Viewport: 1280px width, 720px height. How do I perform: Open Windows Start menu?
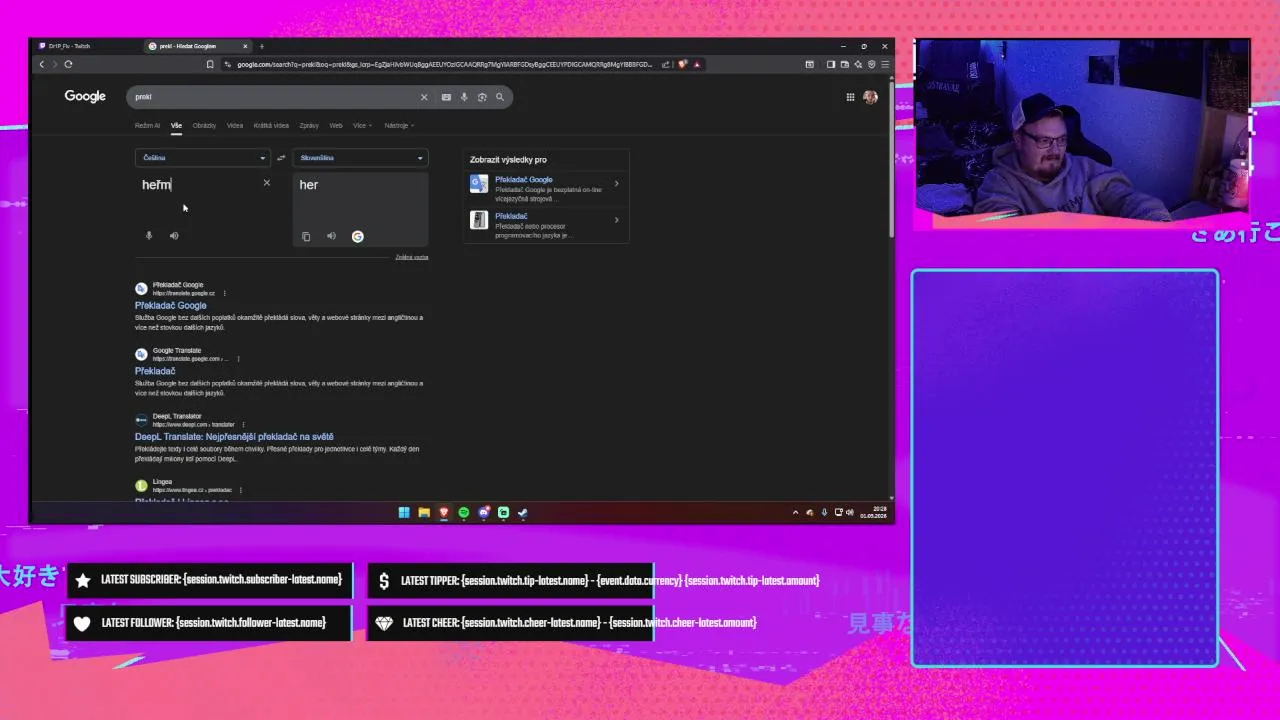click(404, 512)
